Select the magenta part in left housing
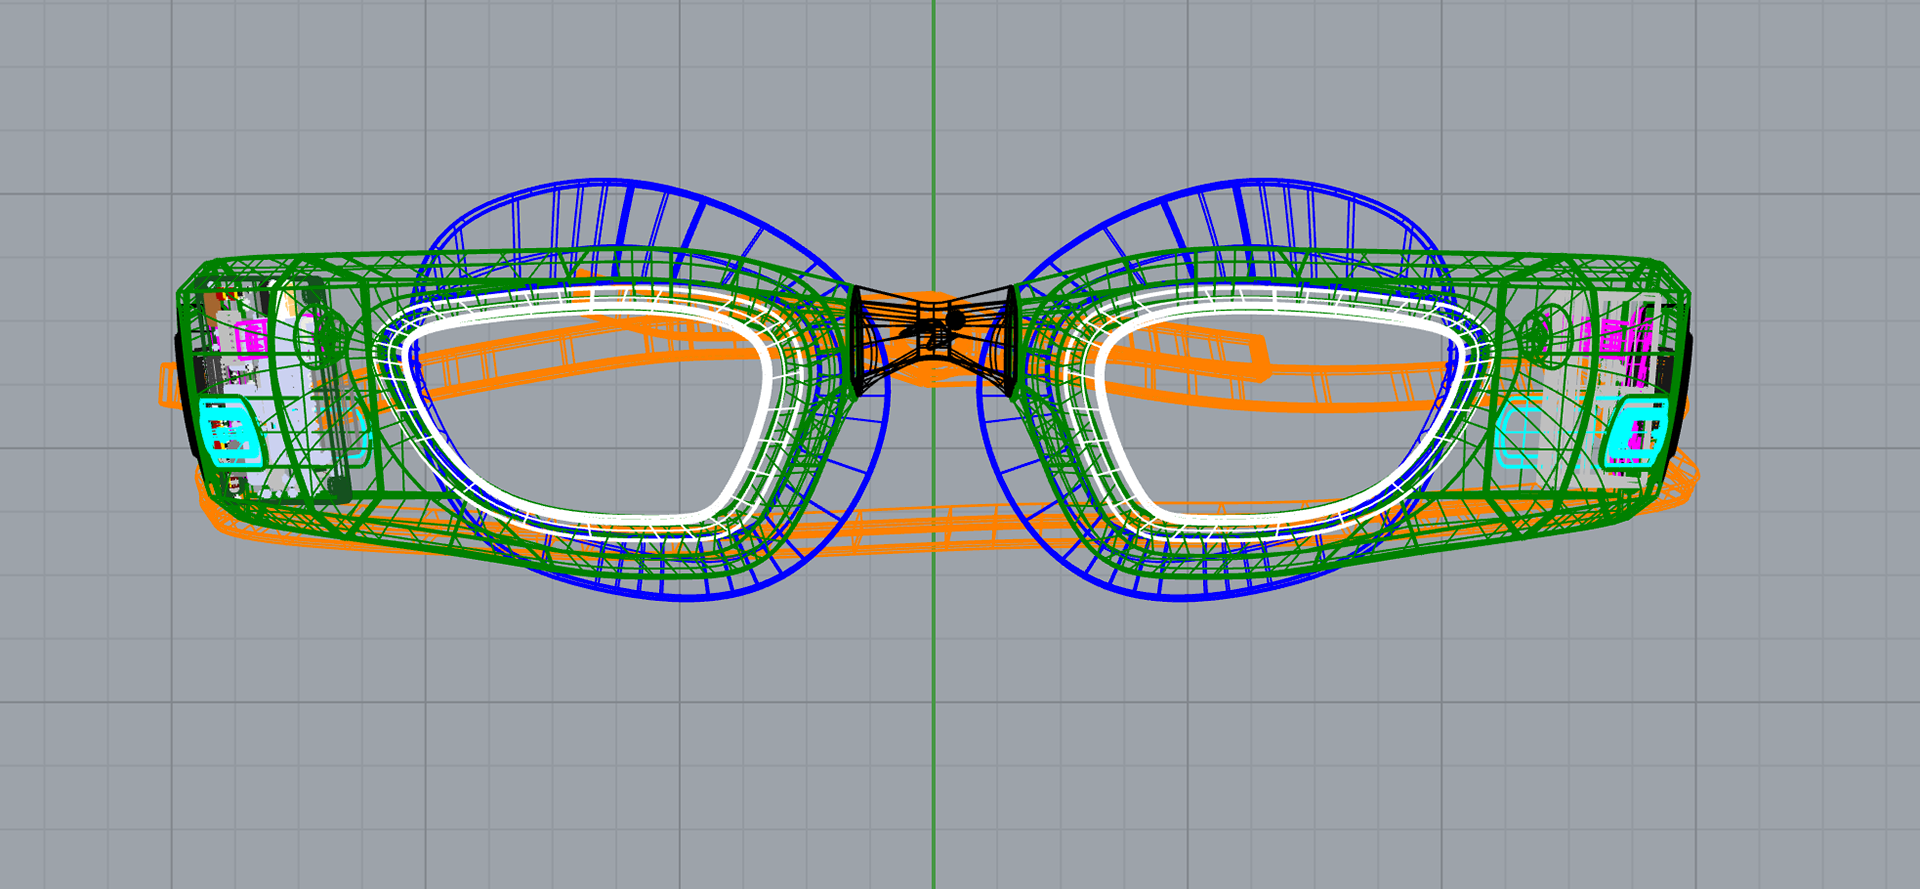 pos(250,336)
